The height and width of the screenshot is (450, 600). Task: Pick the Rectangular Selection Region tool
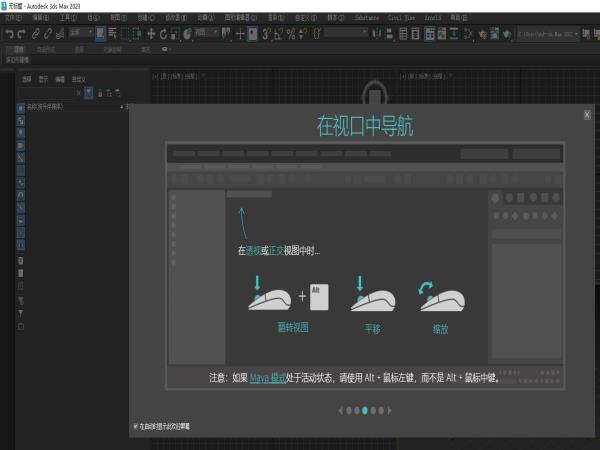coord(125,34)
